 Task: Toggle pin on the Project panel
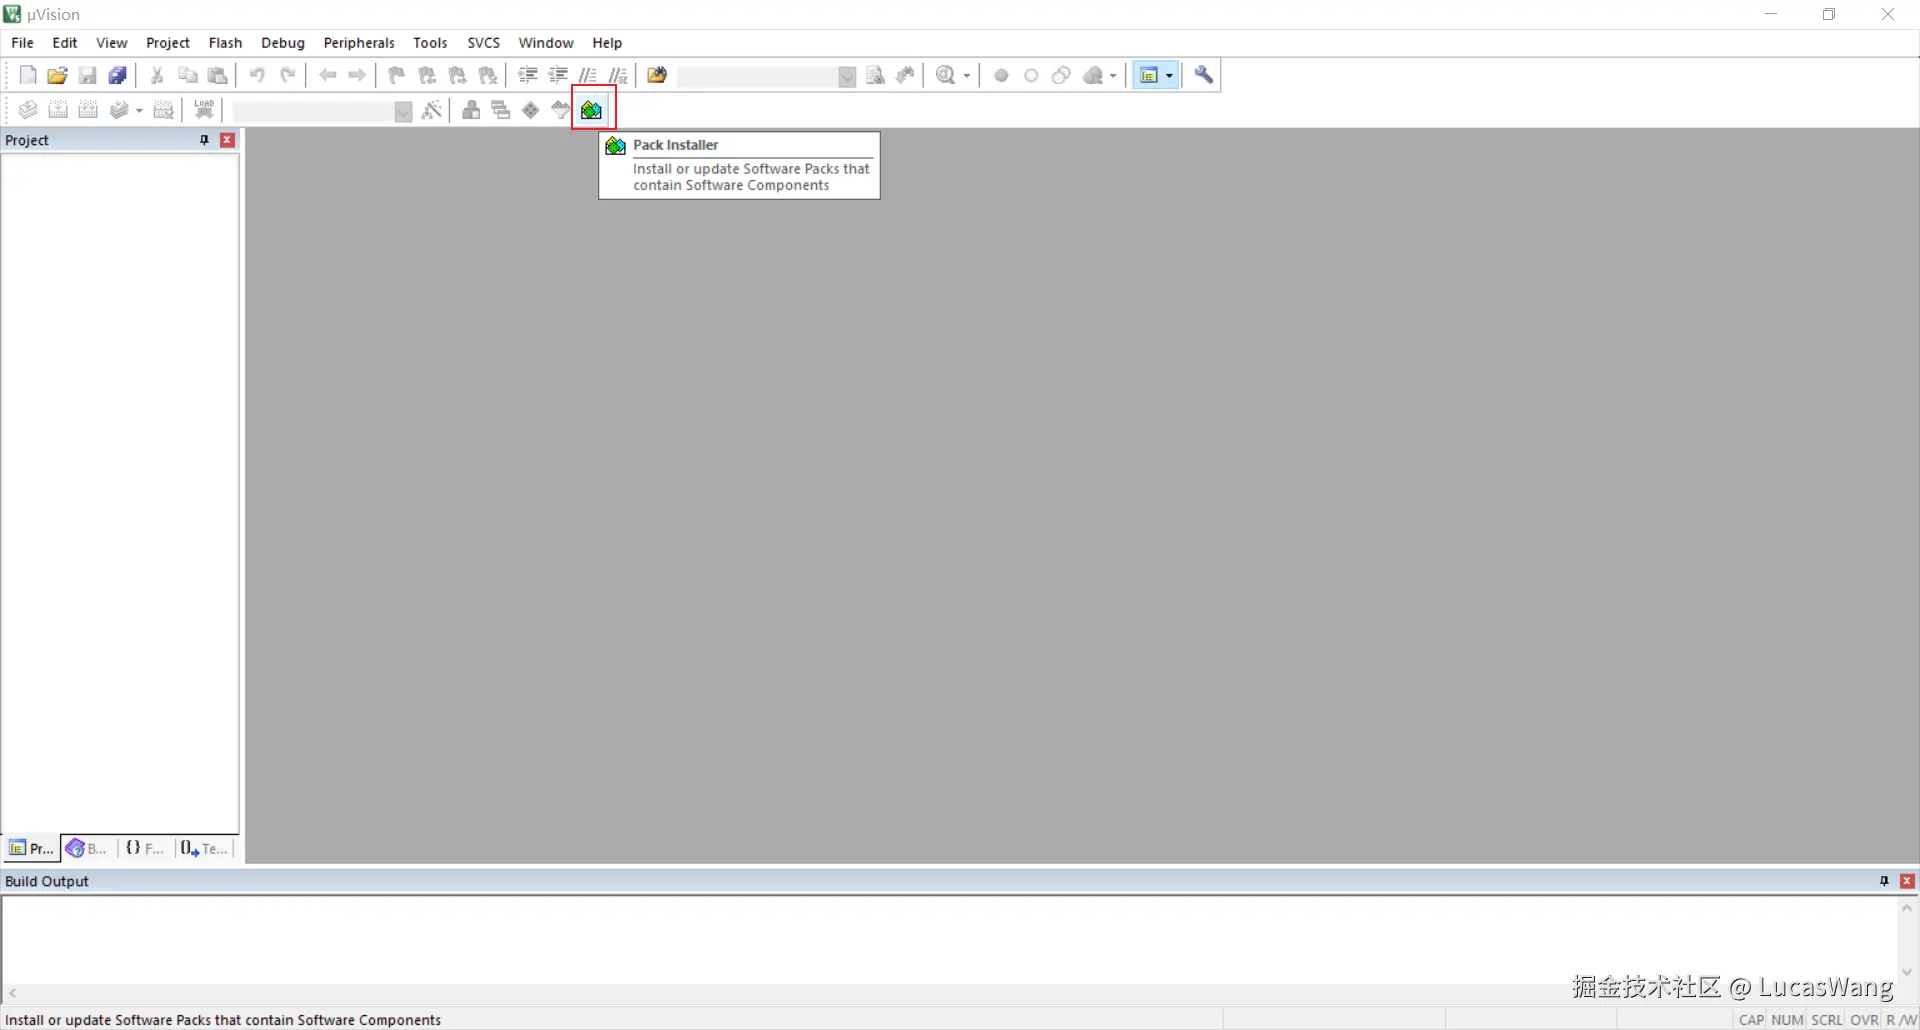(202, 140)
